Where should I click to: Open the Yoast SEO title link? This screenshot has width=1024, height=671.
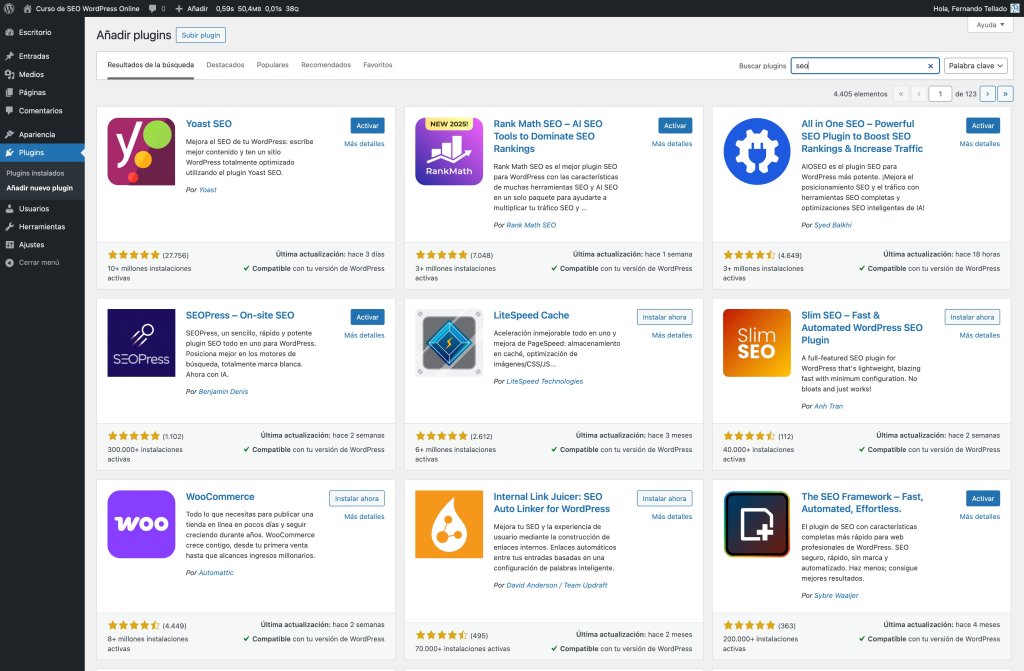(208, 123)
